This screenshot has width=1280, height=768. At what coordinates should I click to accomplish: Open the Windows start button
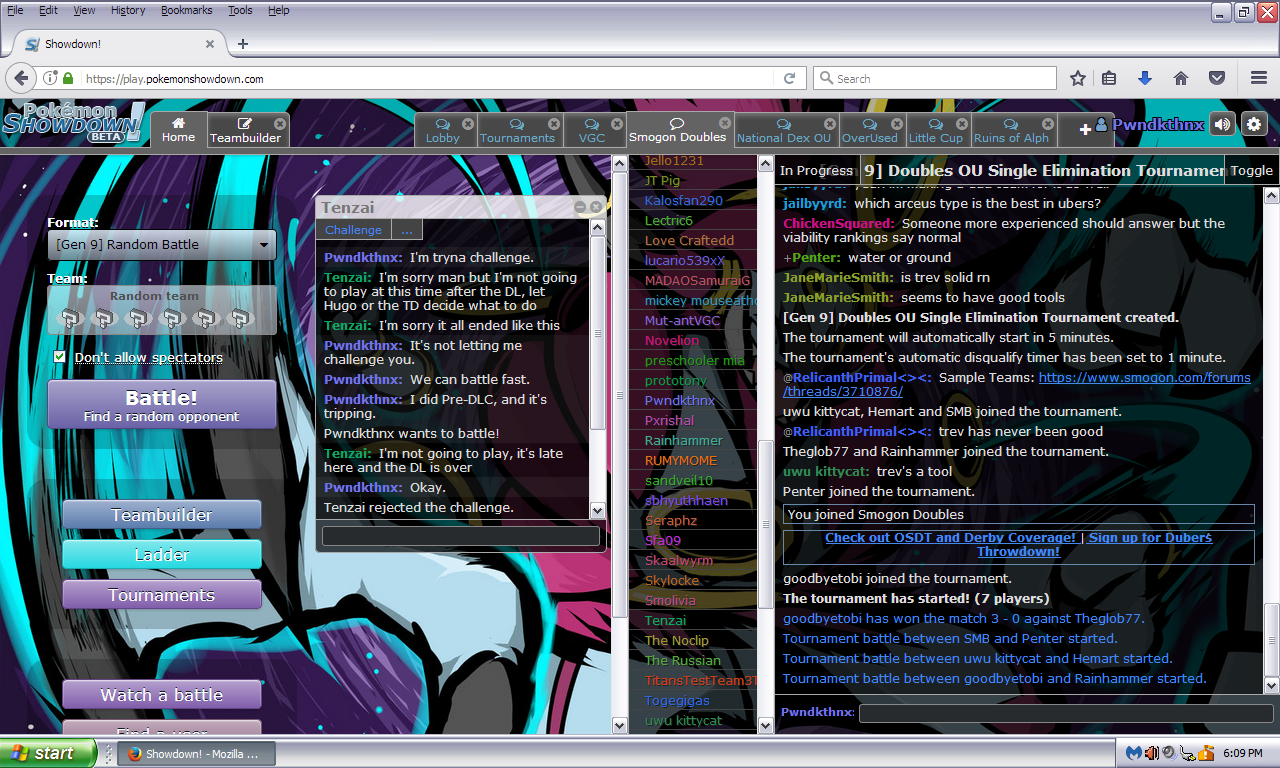pos(48,753)
